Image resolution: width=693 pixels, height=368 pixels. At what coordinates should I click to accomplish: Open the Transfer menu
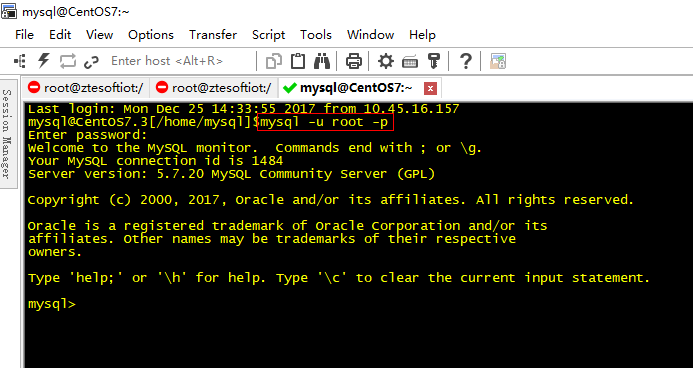(x=213, y=34)
